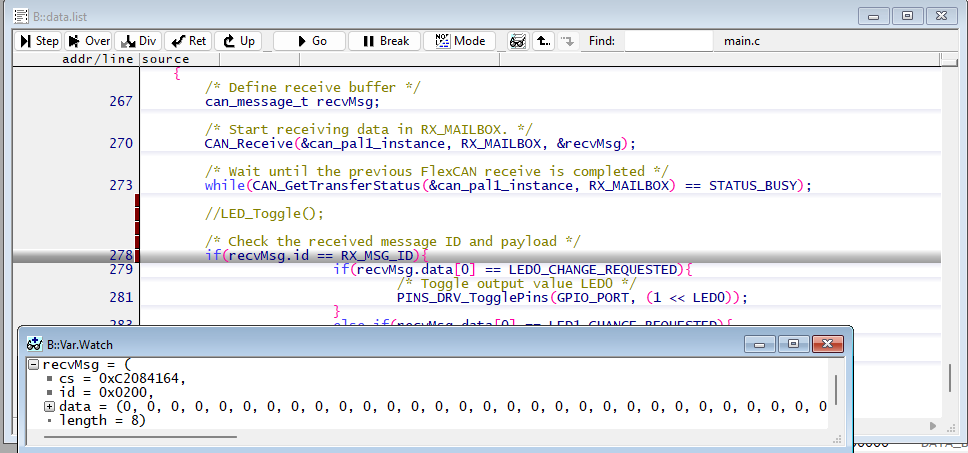
Task: Maximize the B::data.list window
Action: 907,16
